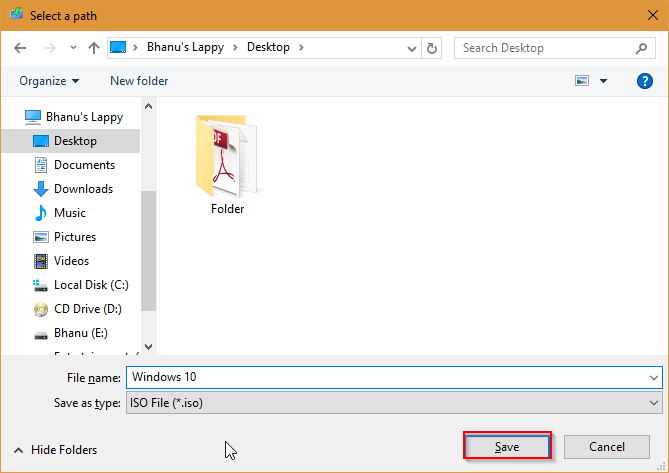Refresh the Desktop folder view

[x=432, y=48]
